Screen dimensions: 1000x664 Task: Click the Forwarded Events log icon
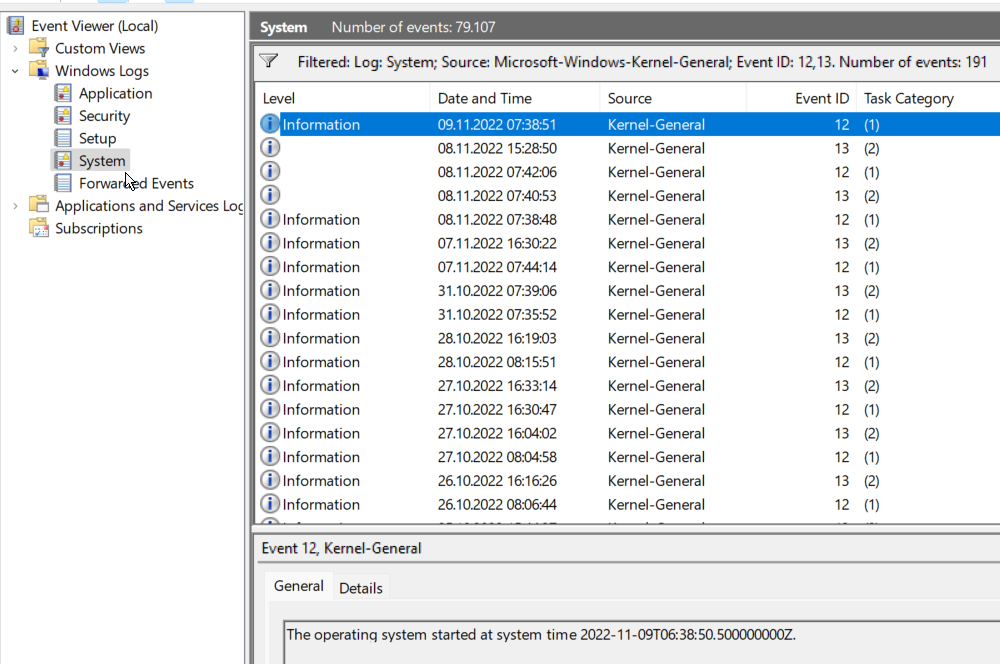(x=63, y=183)
